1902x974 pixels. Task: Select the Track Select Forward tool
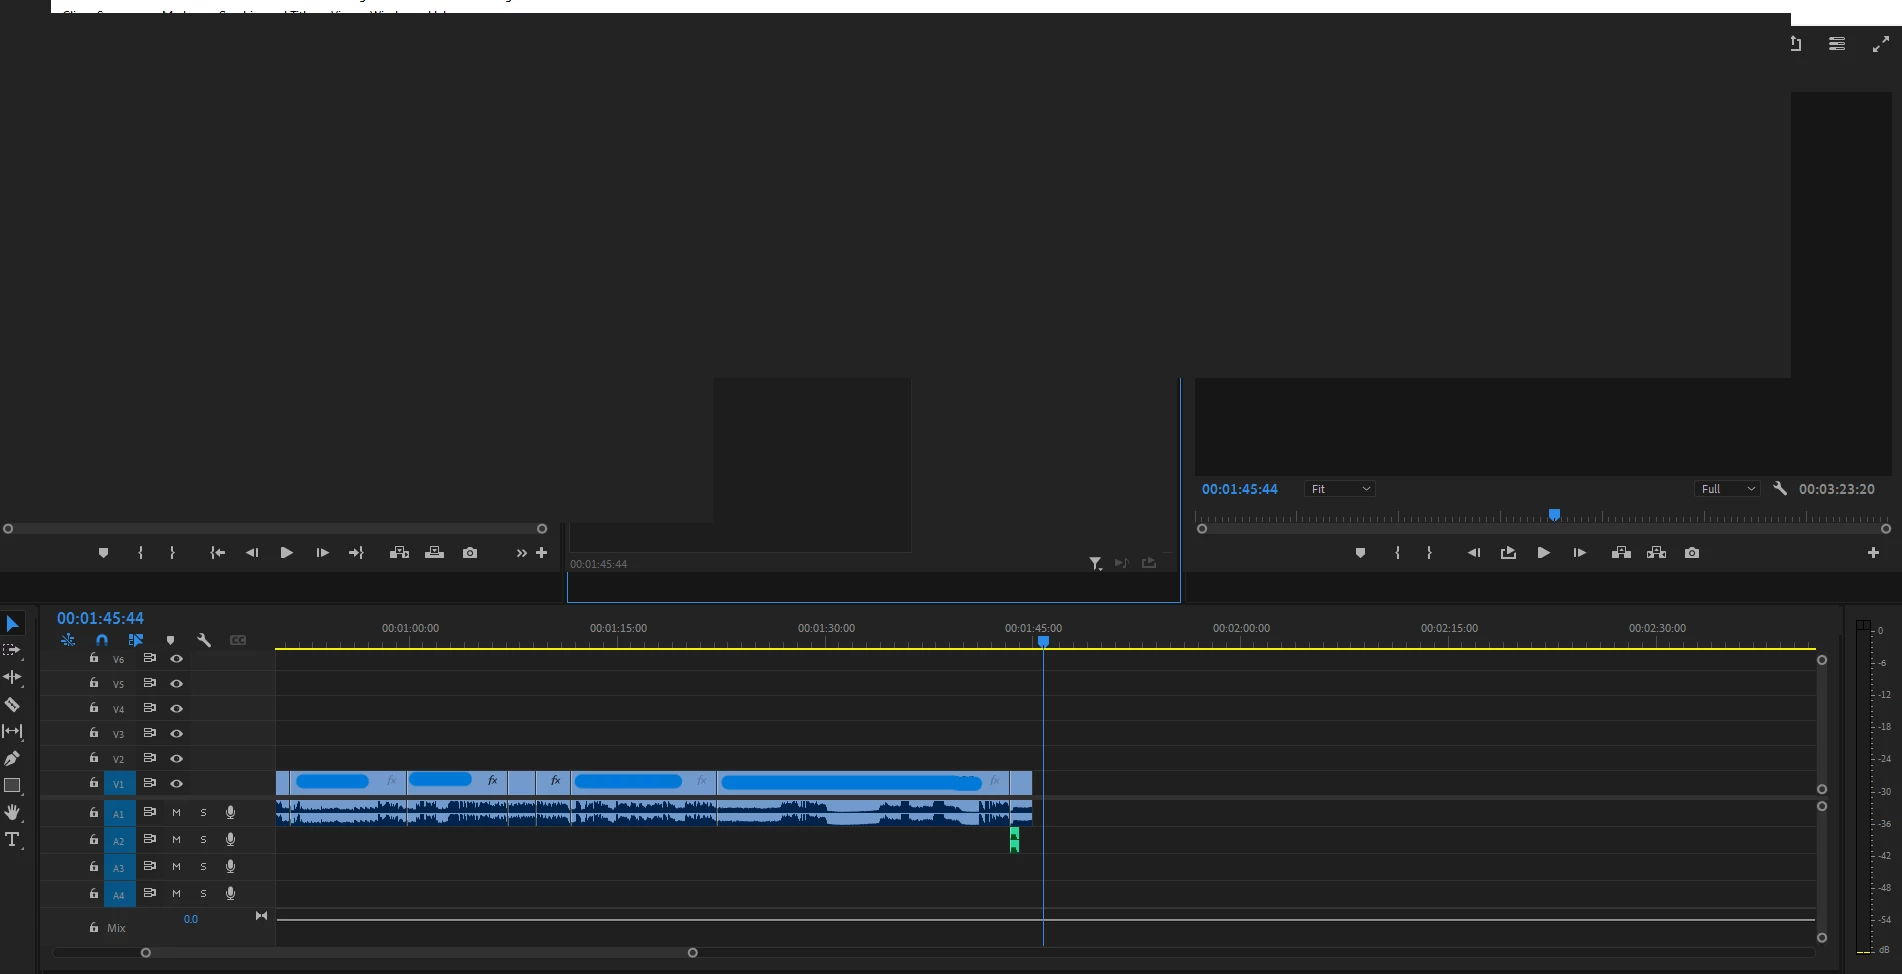pyautogui.click(x=12, y=650)
